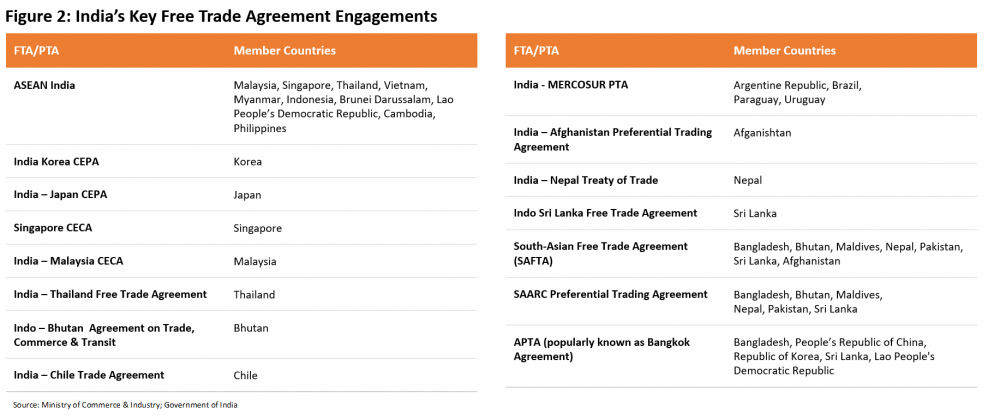Click the ASEAN India row label
The height and width of the screenshot is (419, 1000).
tap(45, 85)
